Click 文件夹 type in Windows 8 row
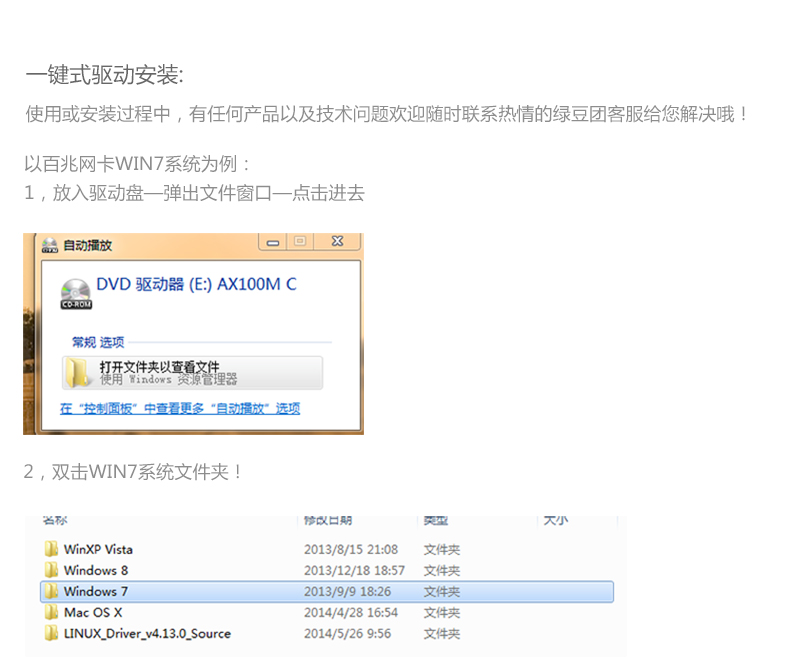This screenshot has width=790, height=669. (442, 571)
